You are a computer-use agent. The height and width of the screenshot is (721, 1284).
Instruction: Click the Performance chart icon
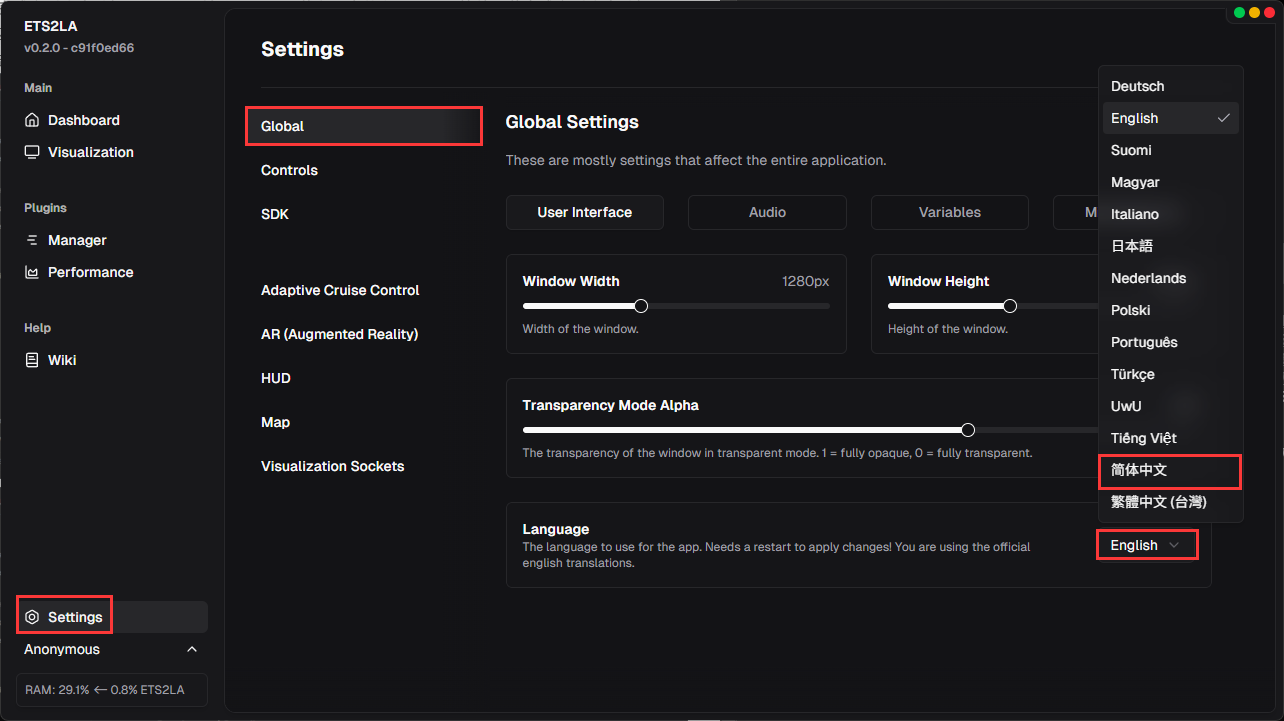[x=32, y=272]
